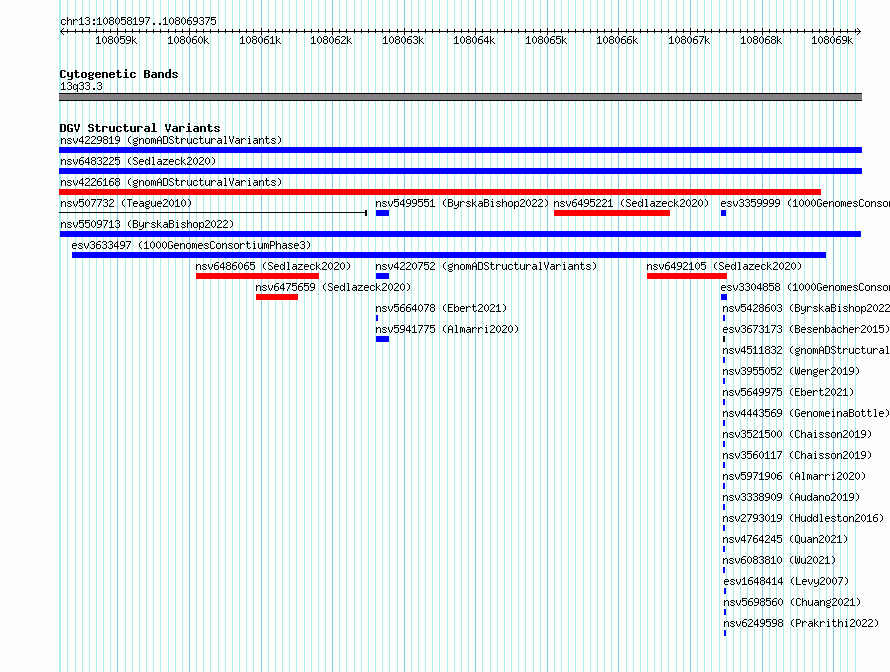
Task: Click the 13q33.3 cytogenetic band bar
Action: click(460, 97)
